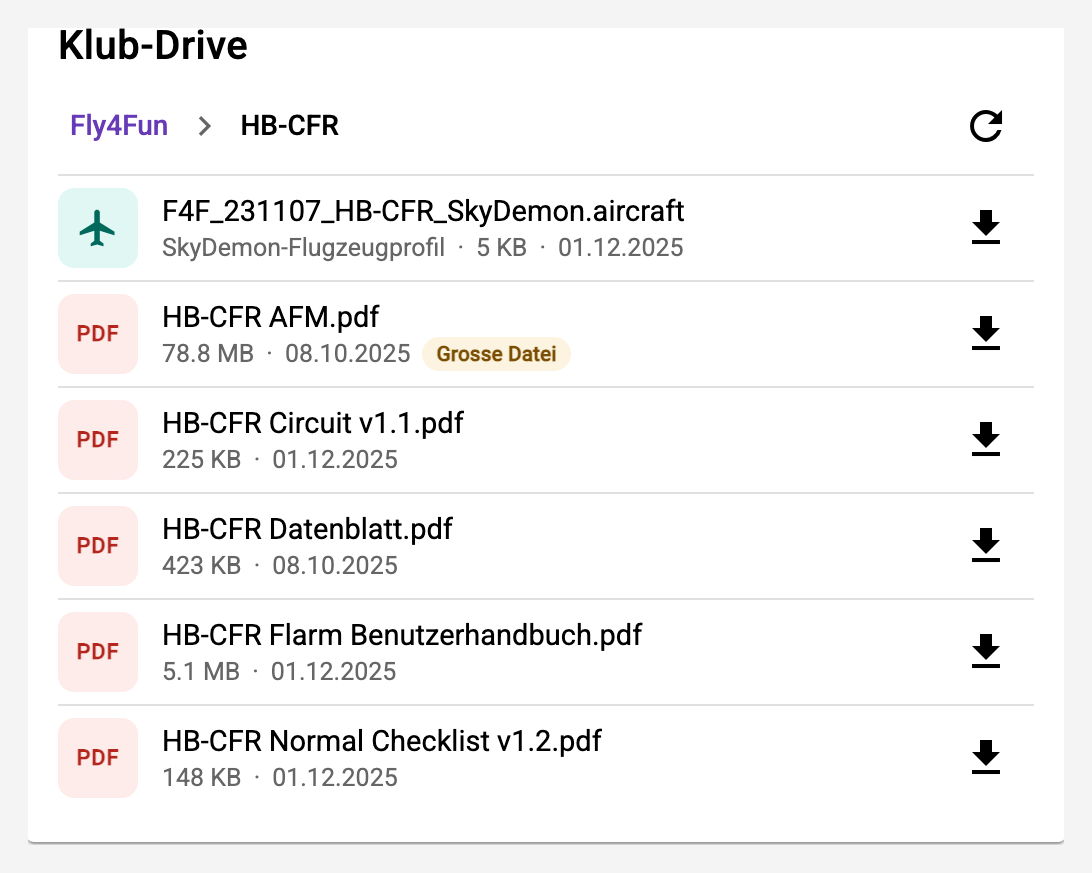This screenshot has height=873, width=1092.
Task: Download HB-CFR Circuit v1.1.pdf
Action: point(985,439)
